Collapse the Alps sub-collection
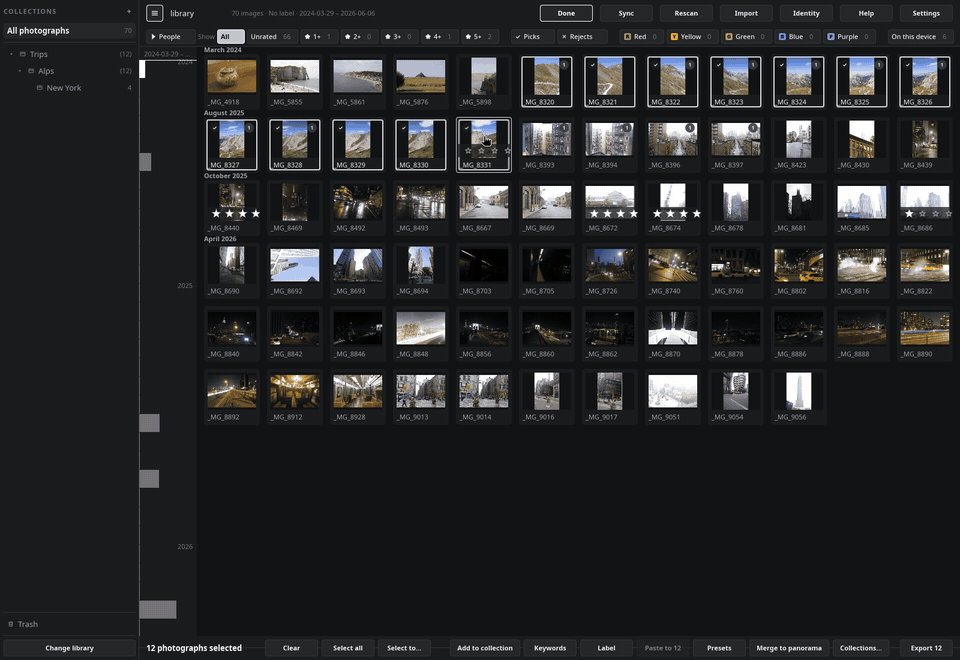The image size is (960, 660). coord(20,71)
